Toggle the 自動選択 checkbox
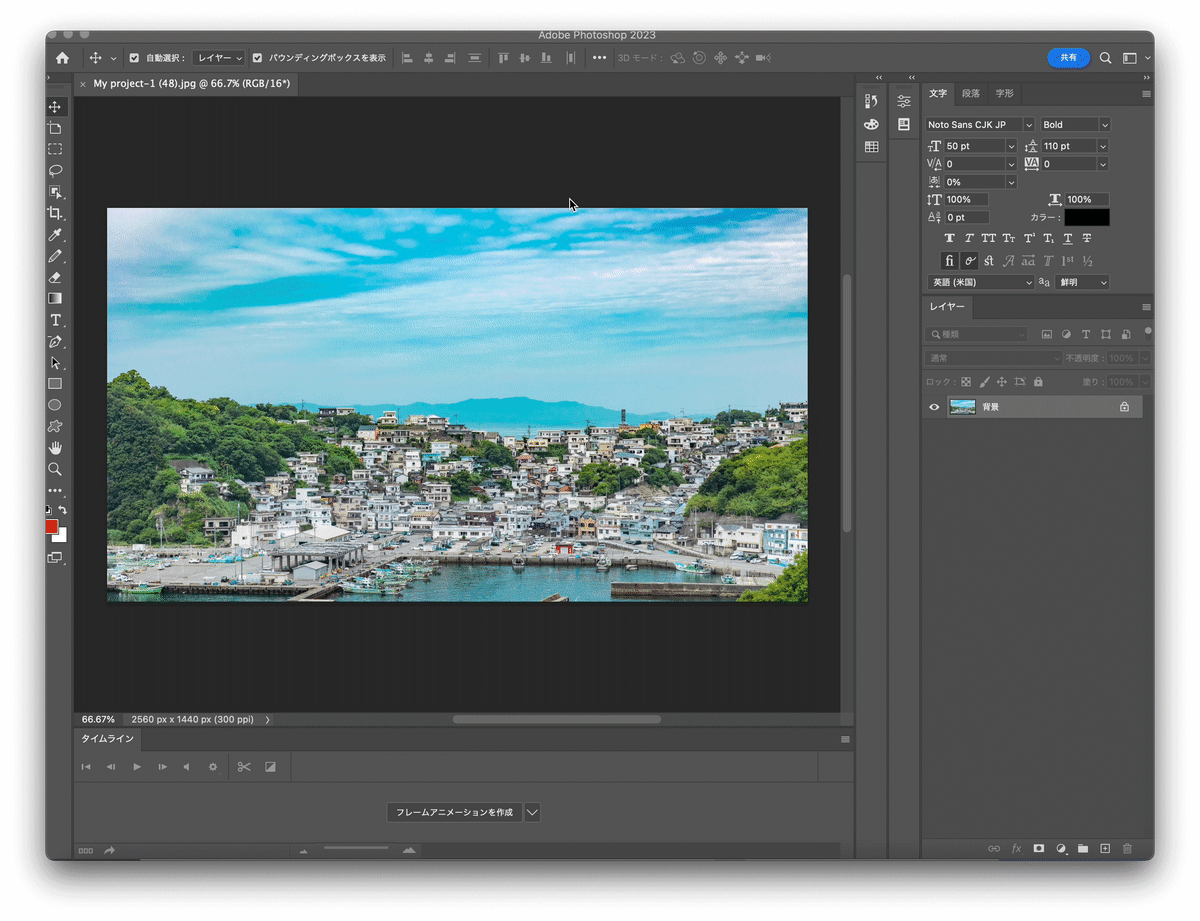 [135, 58]
